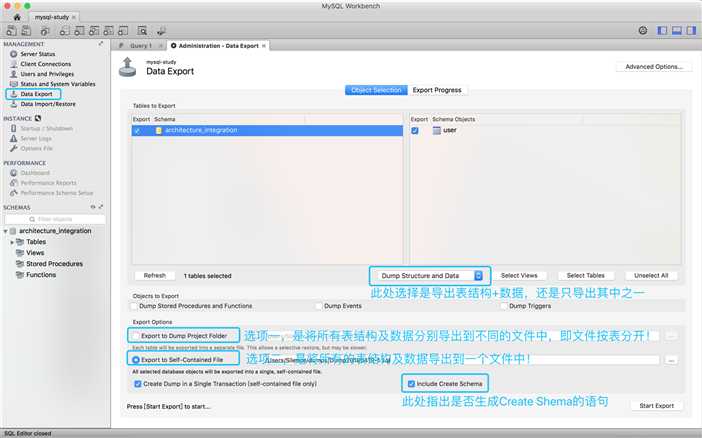Viewport: 702px width, 438px height.
Task: Click Unselect All button
Action: point(651,276)
